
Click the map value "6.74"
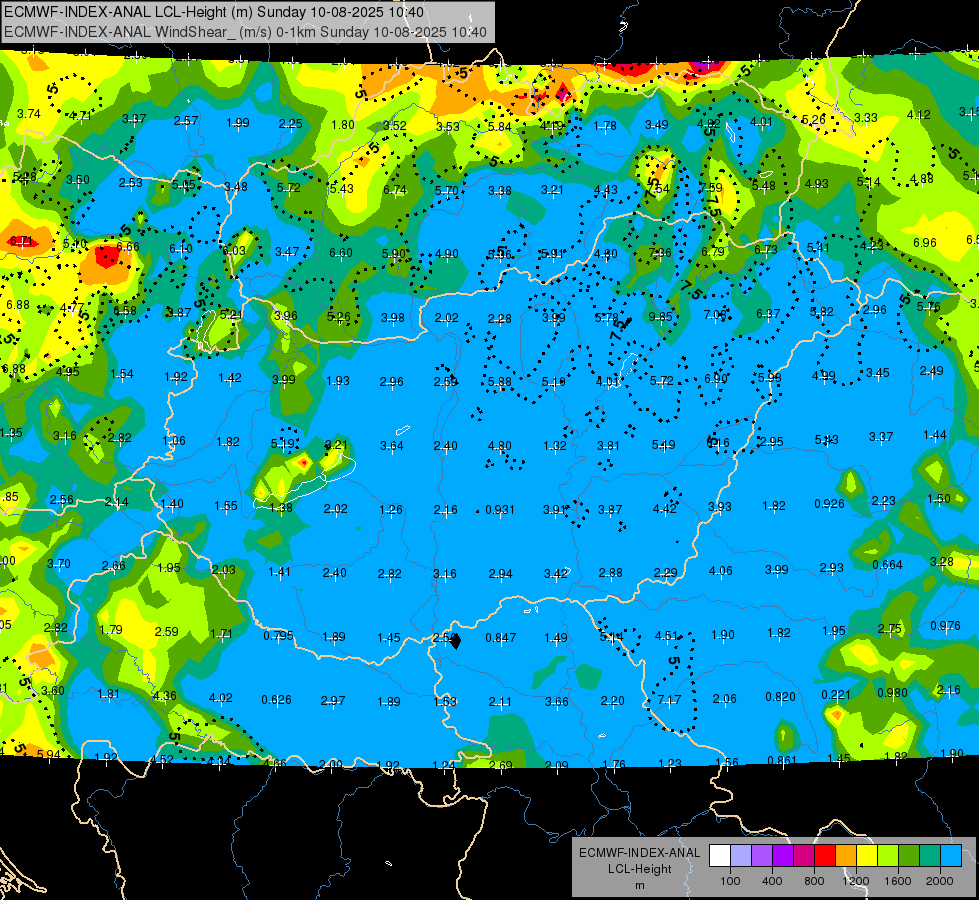395,189
